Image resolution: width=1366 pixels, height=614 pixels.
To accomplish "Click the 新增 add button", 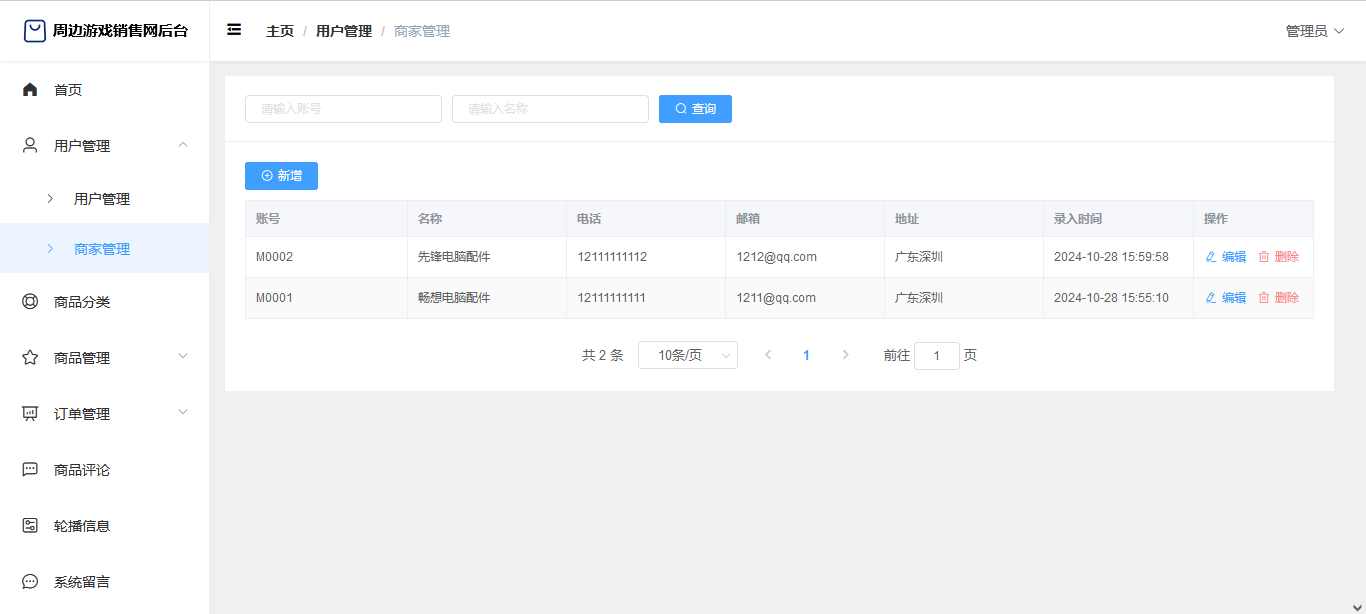I will [x=281, y=176].
